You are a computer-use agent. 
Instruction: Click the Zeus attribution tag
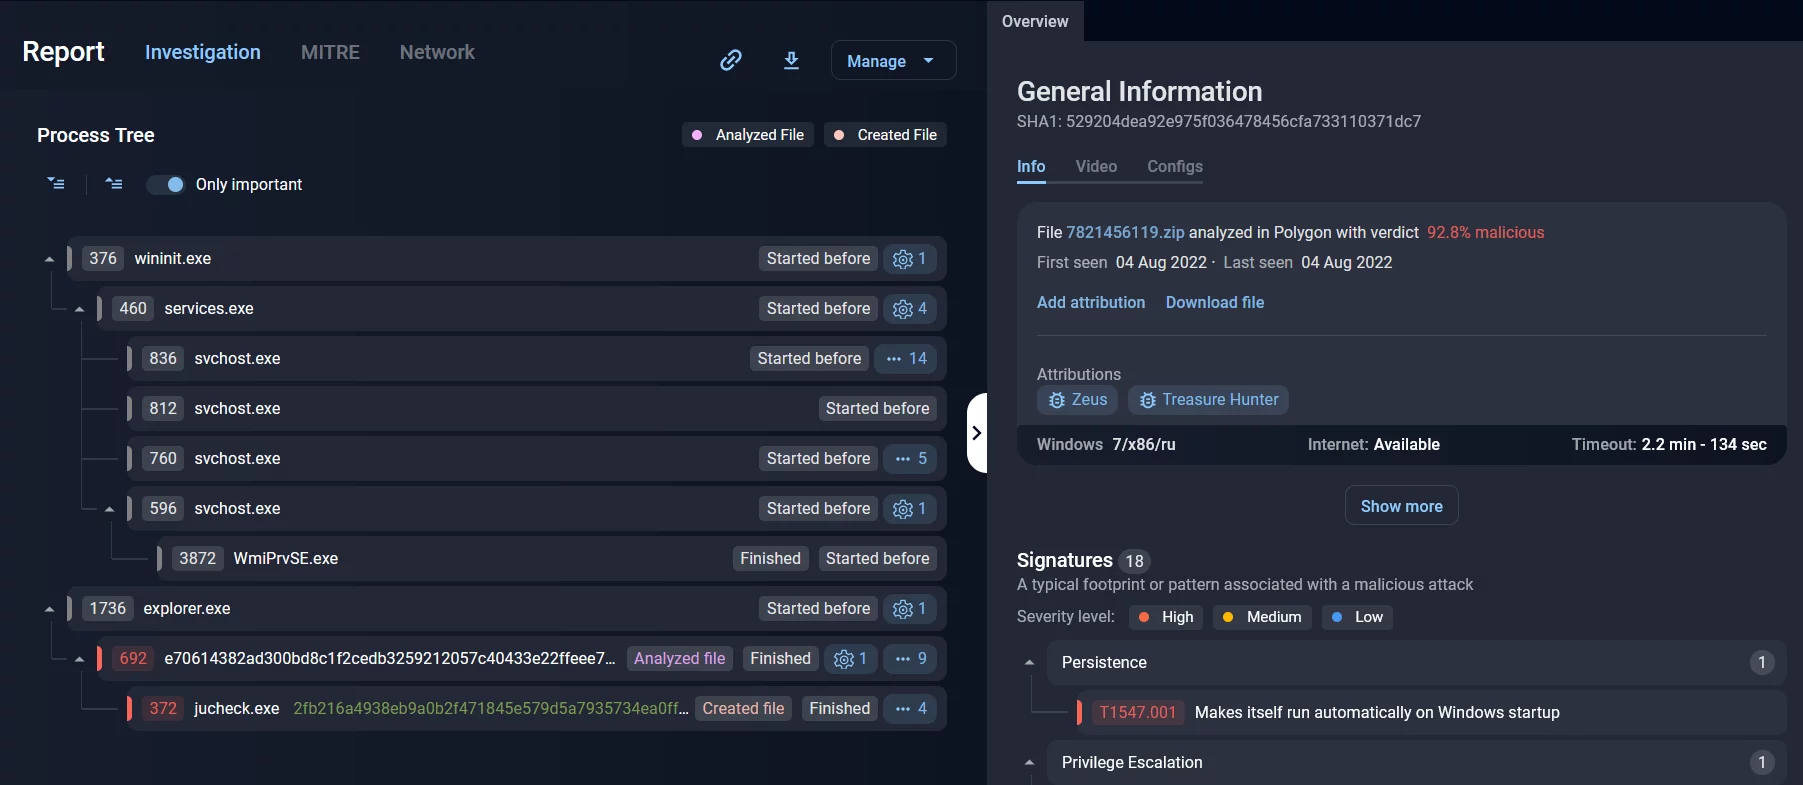pos(1078,400)
